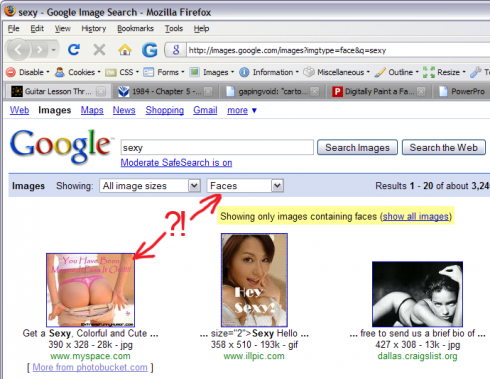The width and height of the screenshot is (490, 379).
Task: Open the Information toolbar menu
Action: [269, 72]
